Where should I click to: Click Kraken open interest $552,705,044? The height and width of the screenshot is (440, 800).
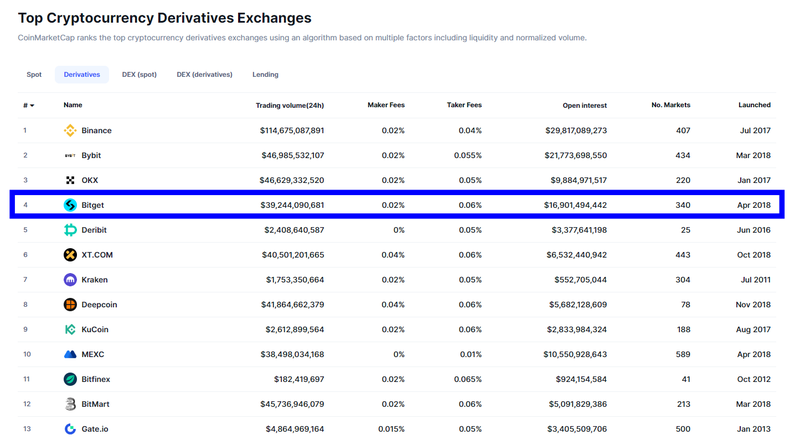581,280
